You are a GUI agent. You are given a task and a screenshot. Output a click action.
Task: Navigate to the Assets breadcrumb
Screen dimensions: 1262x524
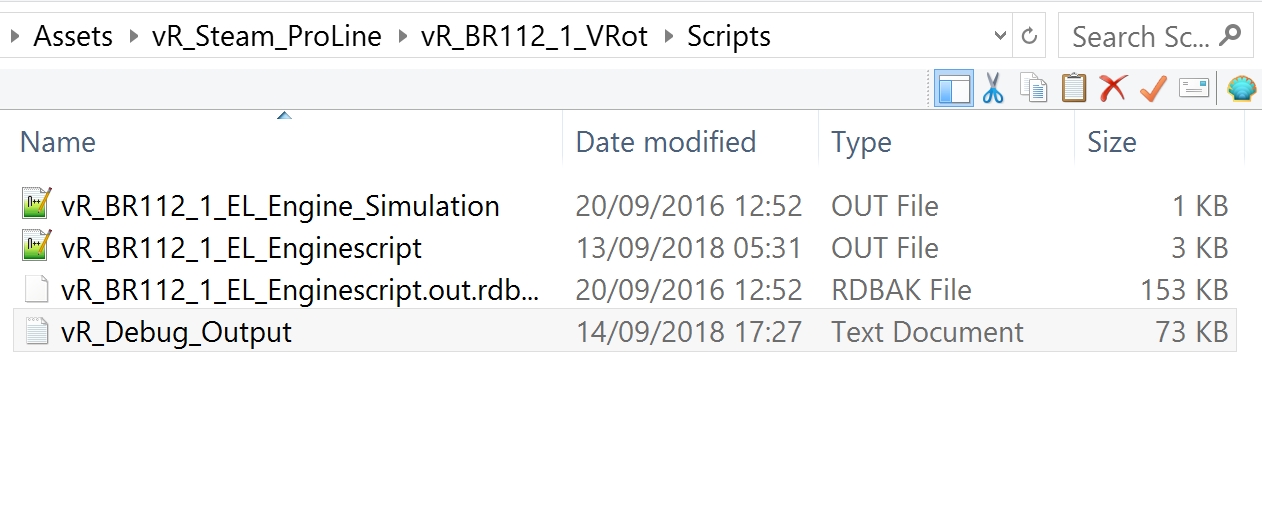point(73,37)
